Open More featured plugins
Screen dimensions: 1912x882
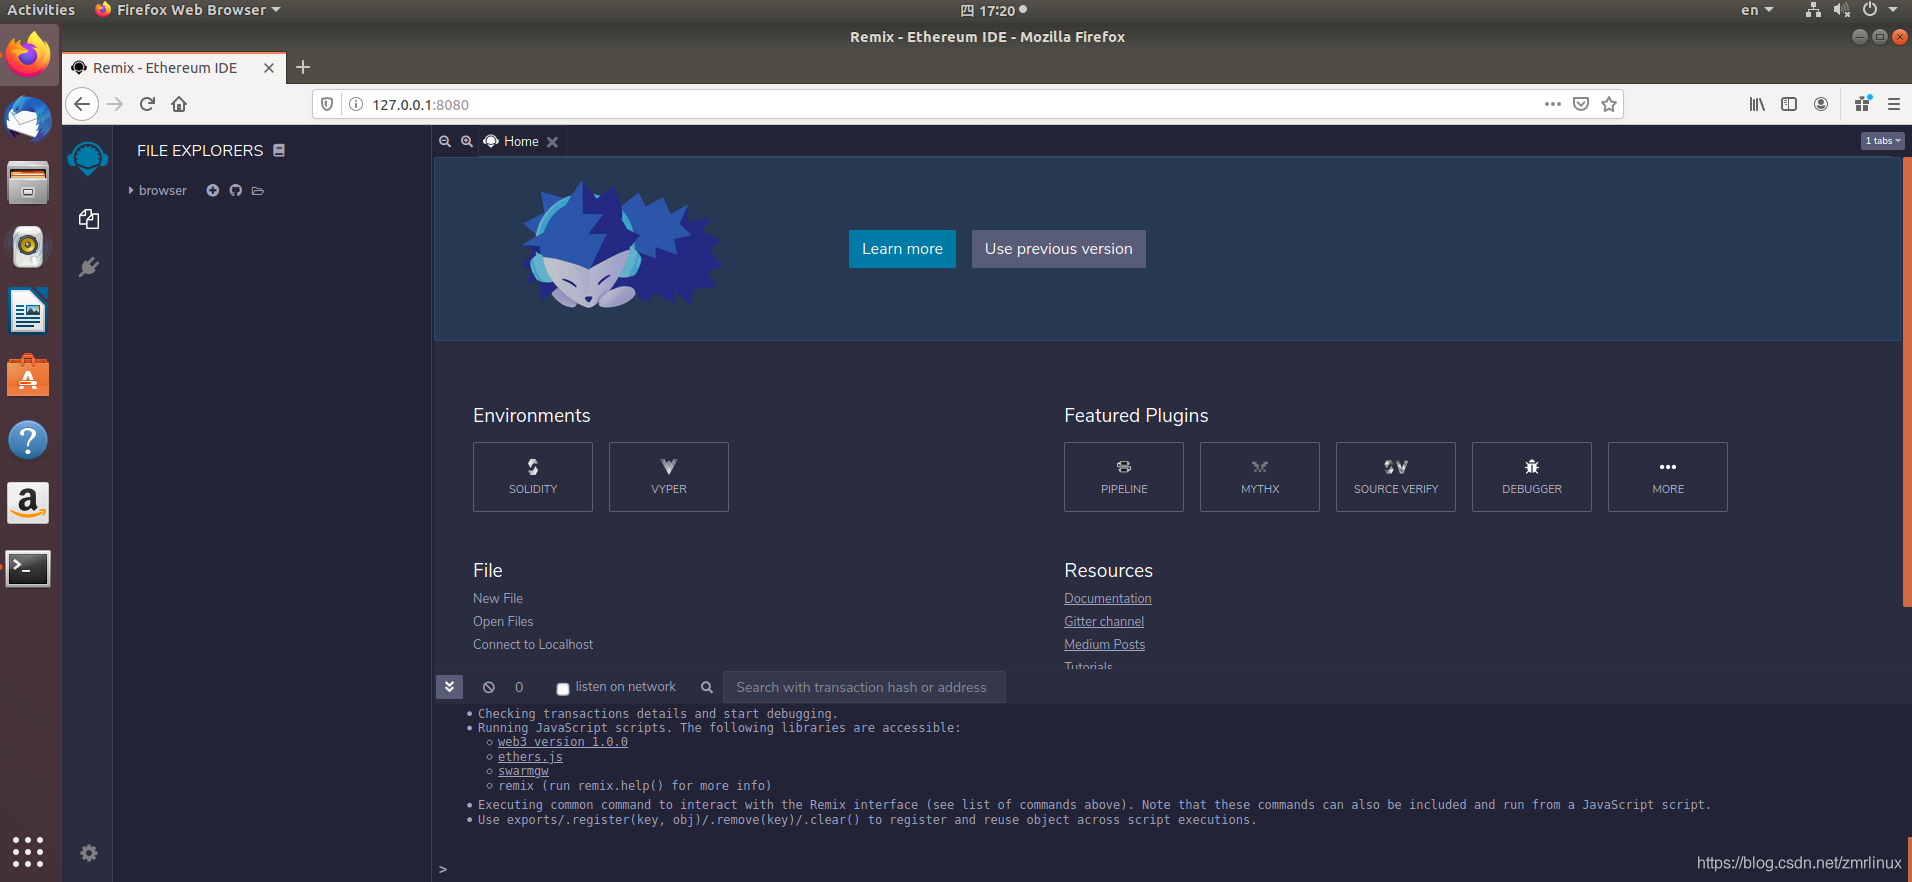tap(1668, 477)
